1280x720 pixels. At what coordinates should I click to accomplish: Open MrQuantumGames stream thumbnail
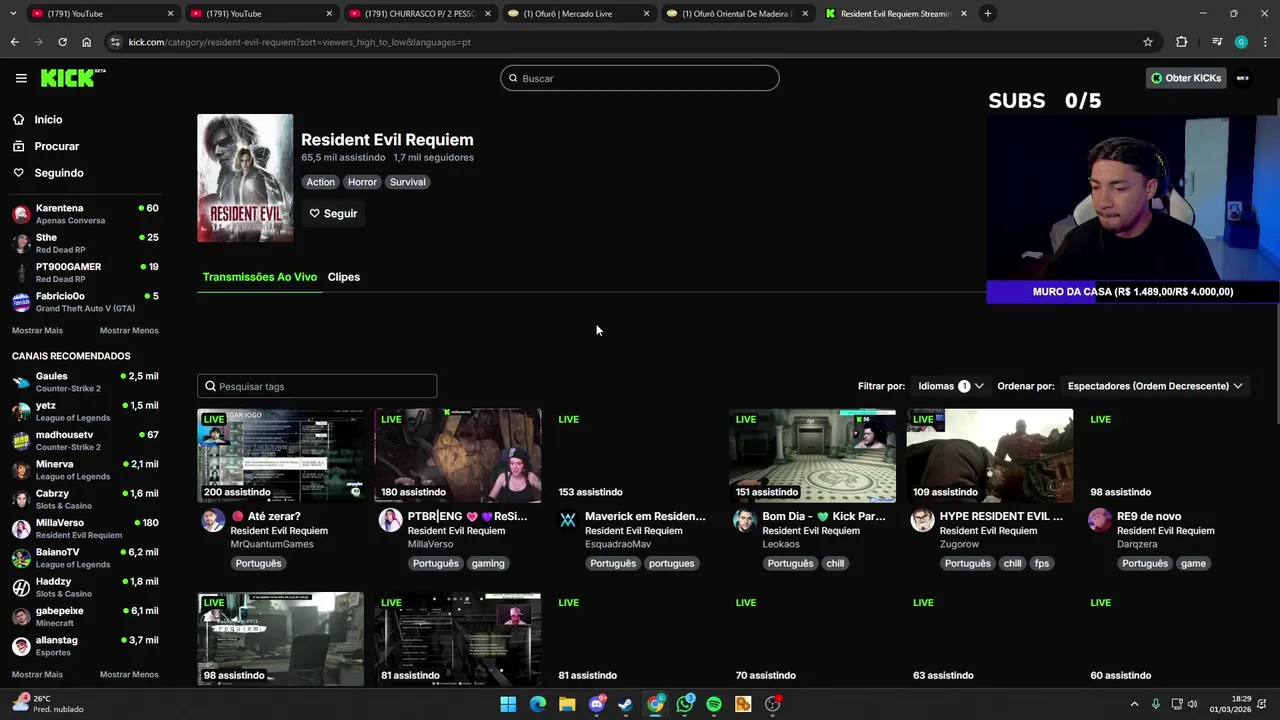click(281, 455)
